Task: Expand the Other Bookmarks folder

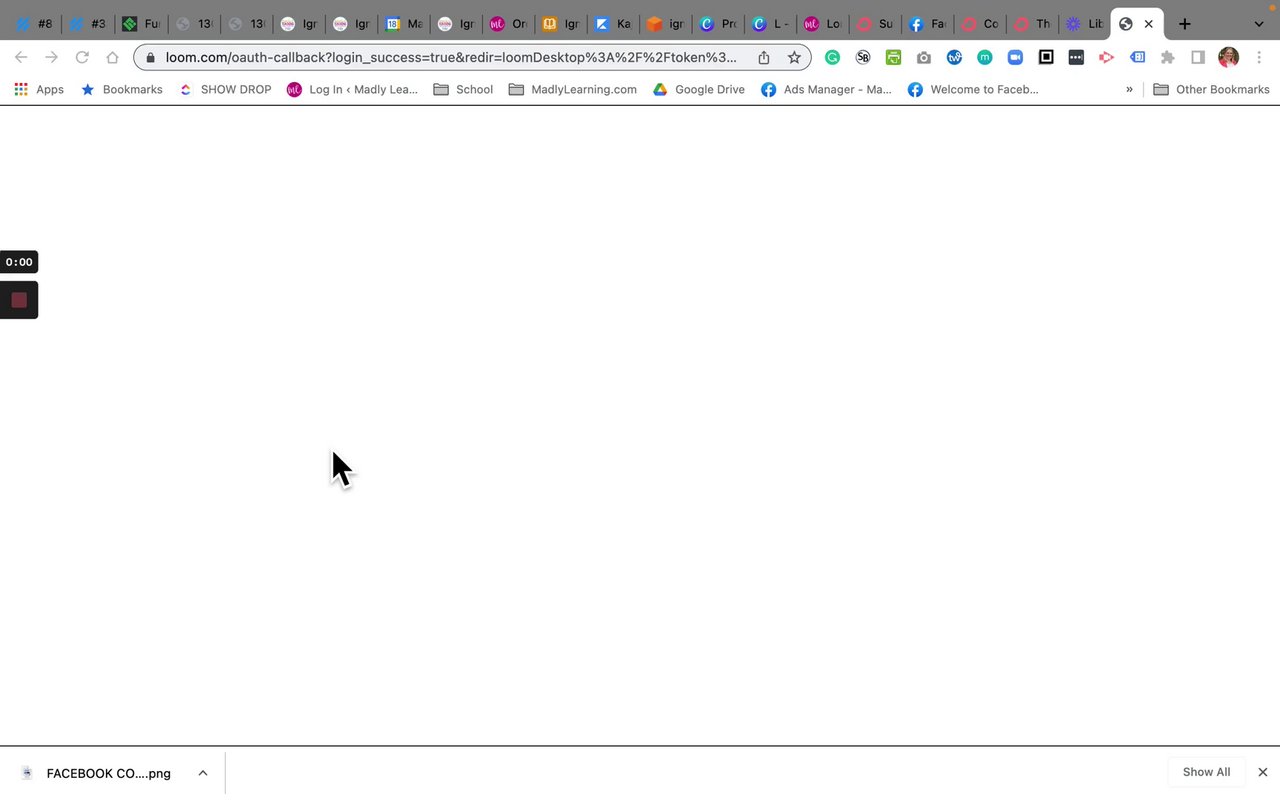Action: point(1211,89)
